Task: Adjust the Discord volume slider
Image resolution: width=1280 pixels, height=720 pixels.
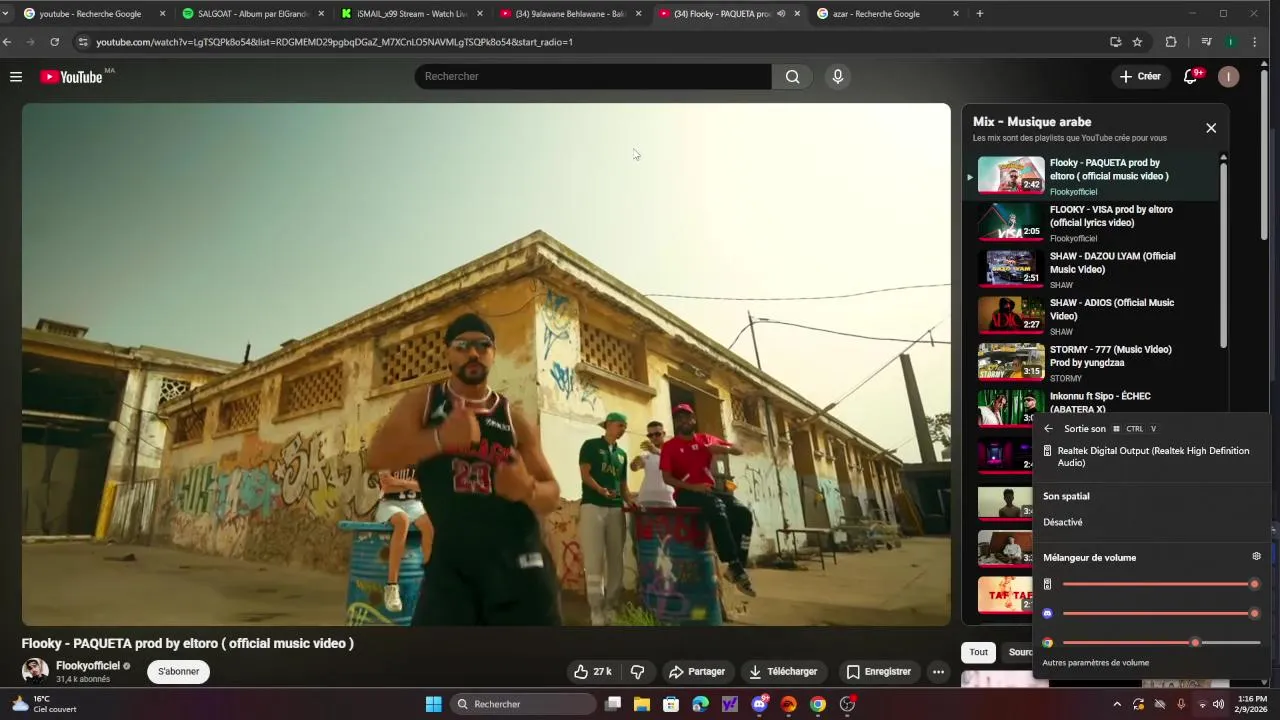Action: 1161,613
